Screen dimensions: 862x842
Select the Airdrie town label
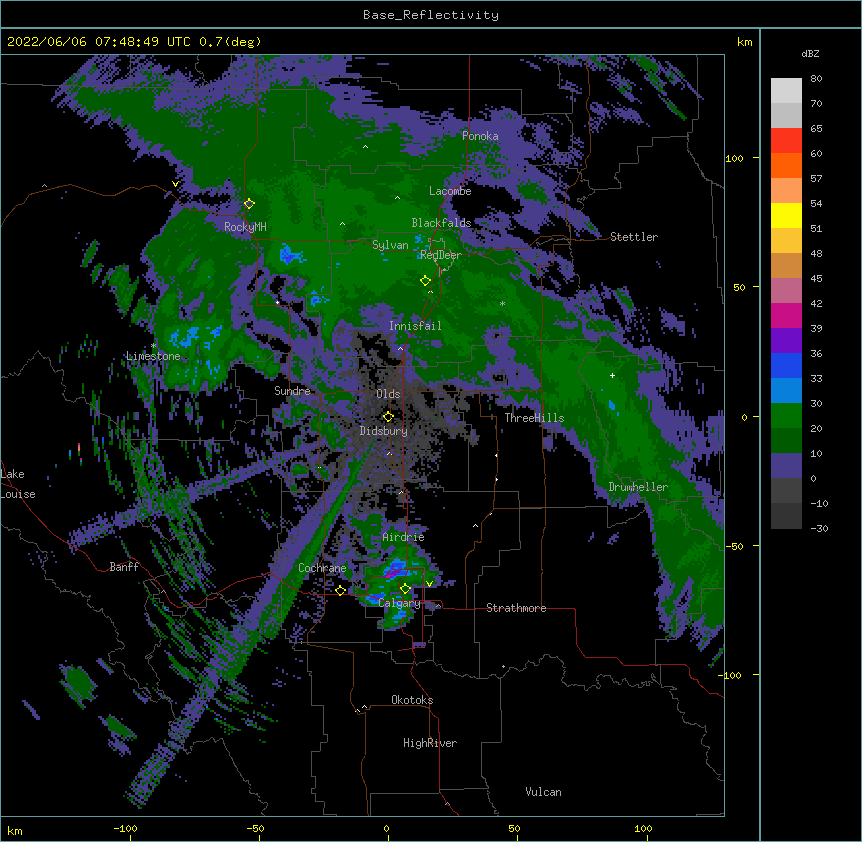click(404, 537)
